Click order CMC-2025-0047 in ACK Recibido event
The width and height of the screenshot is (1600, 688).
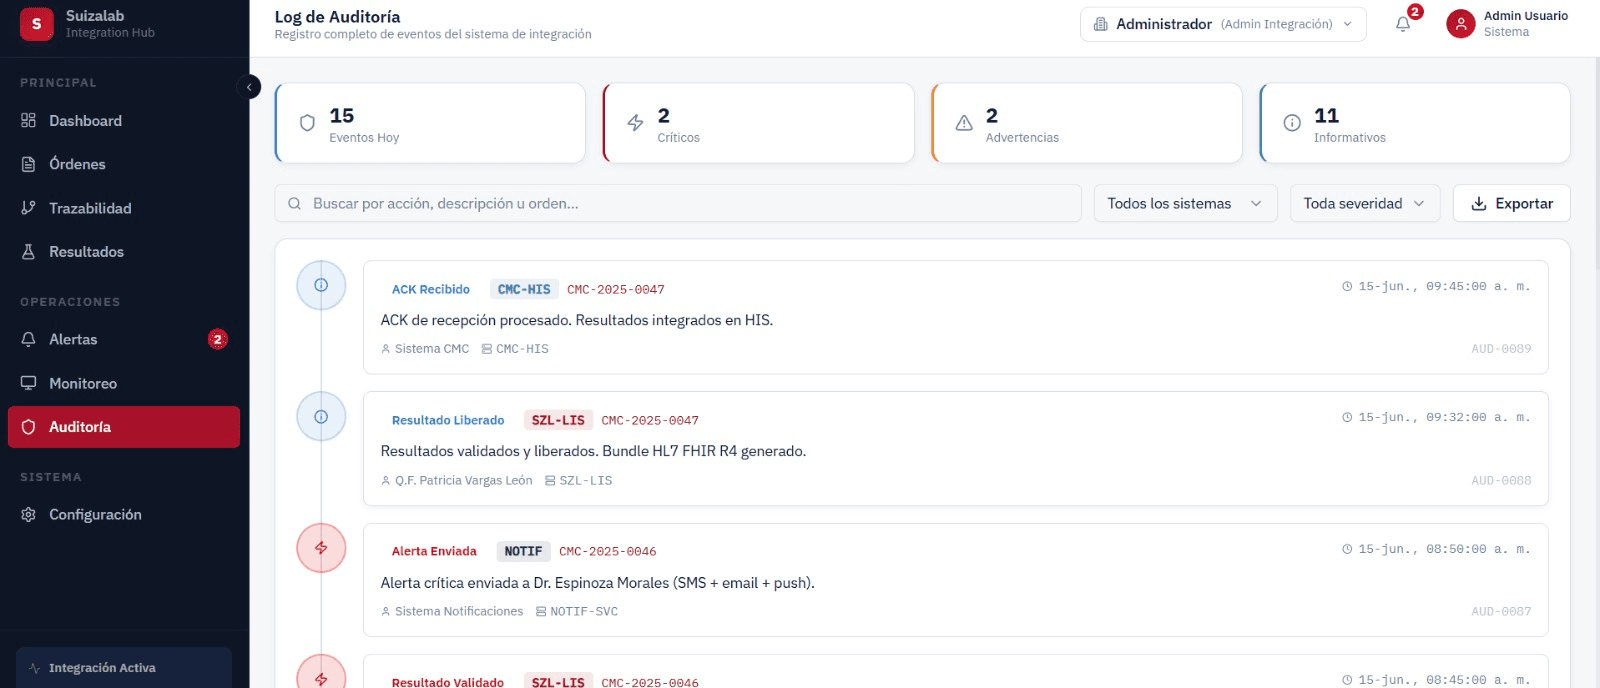click(616, 289)
